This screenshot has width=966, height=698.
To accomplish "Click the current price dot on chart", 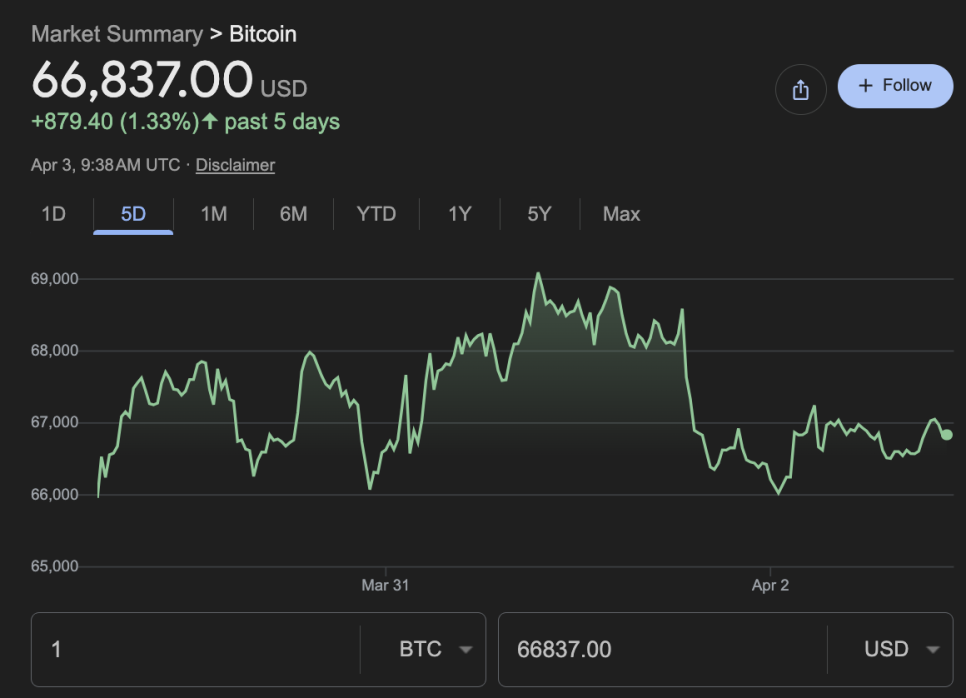I will 947,434.
